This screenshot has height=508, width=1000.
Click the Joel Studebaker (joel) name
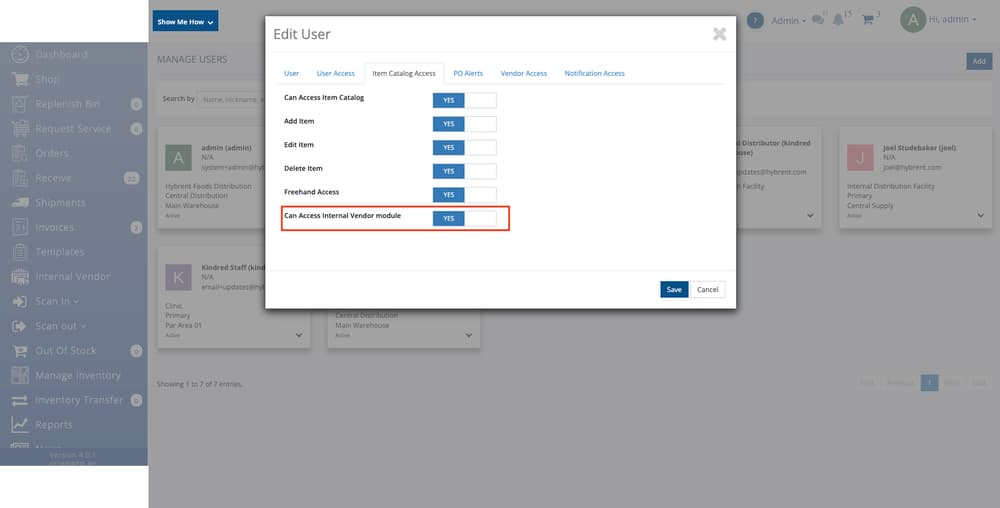(919, 148)
